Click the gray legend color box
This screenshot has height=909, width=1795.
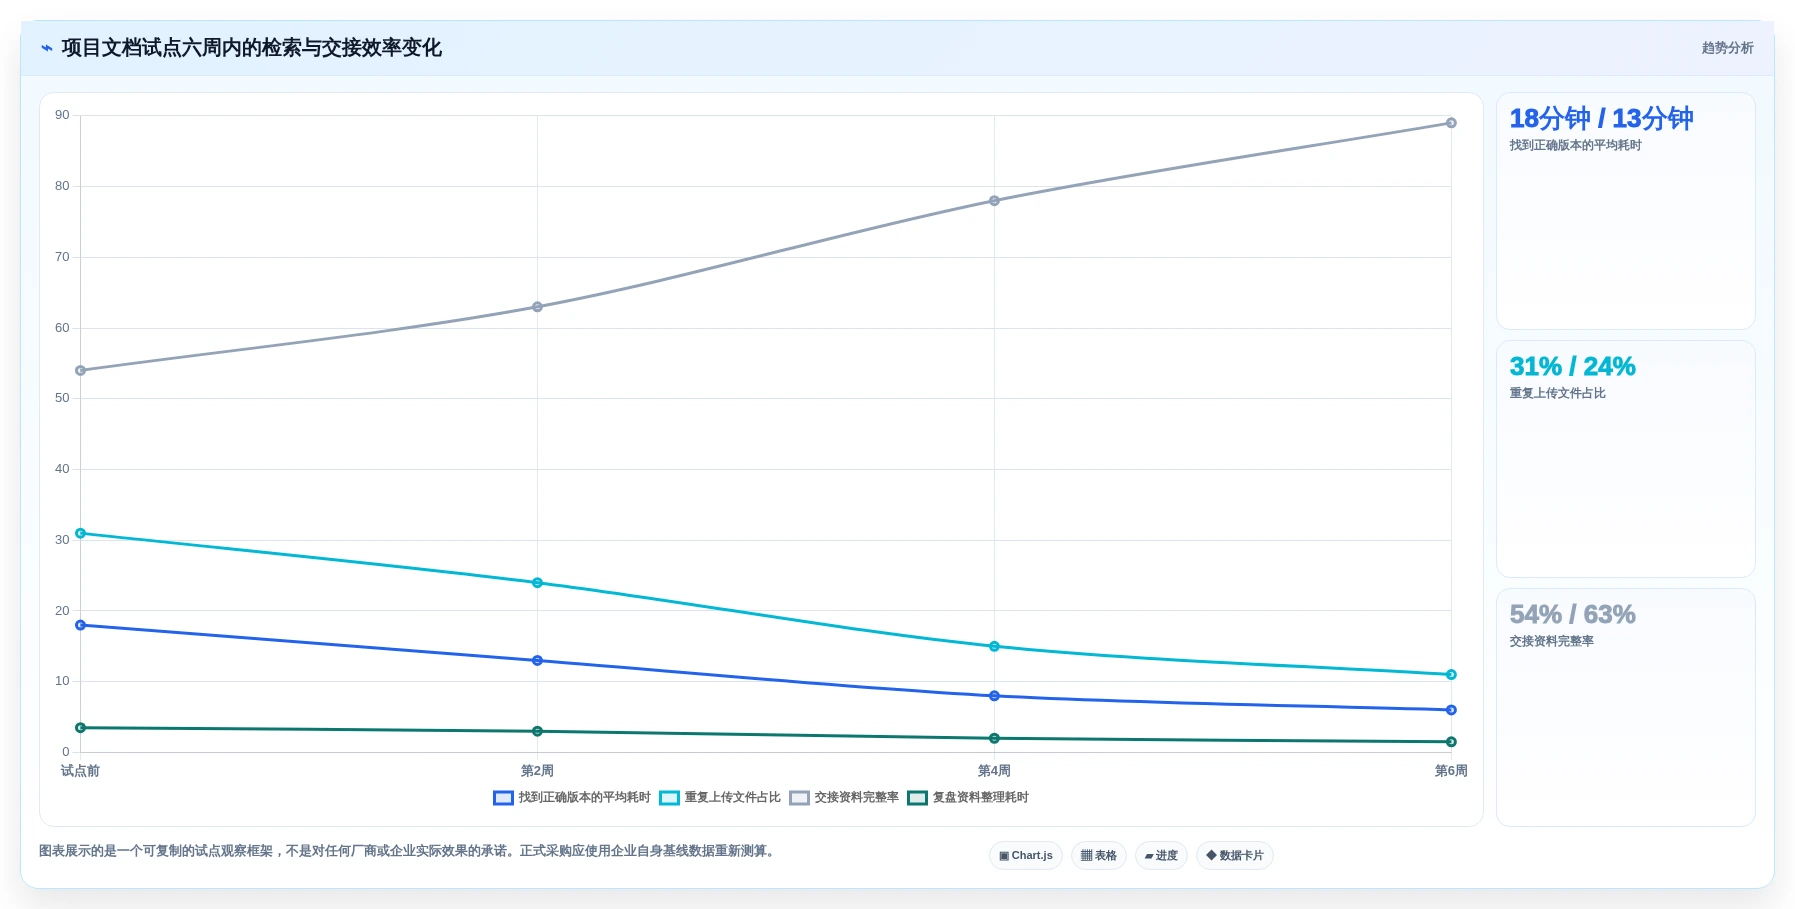(799, 798)
